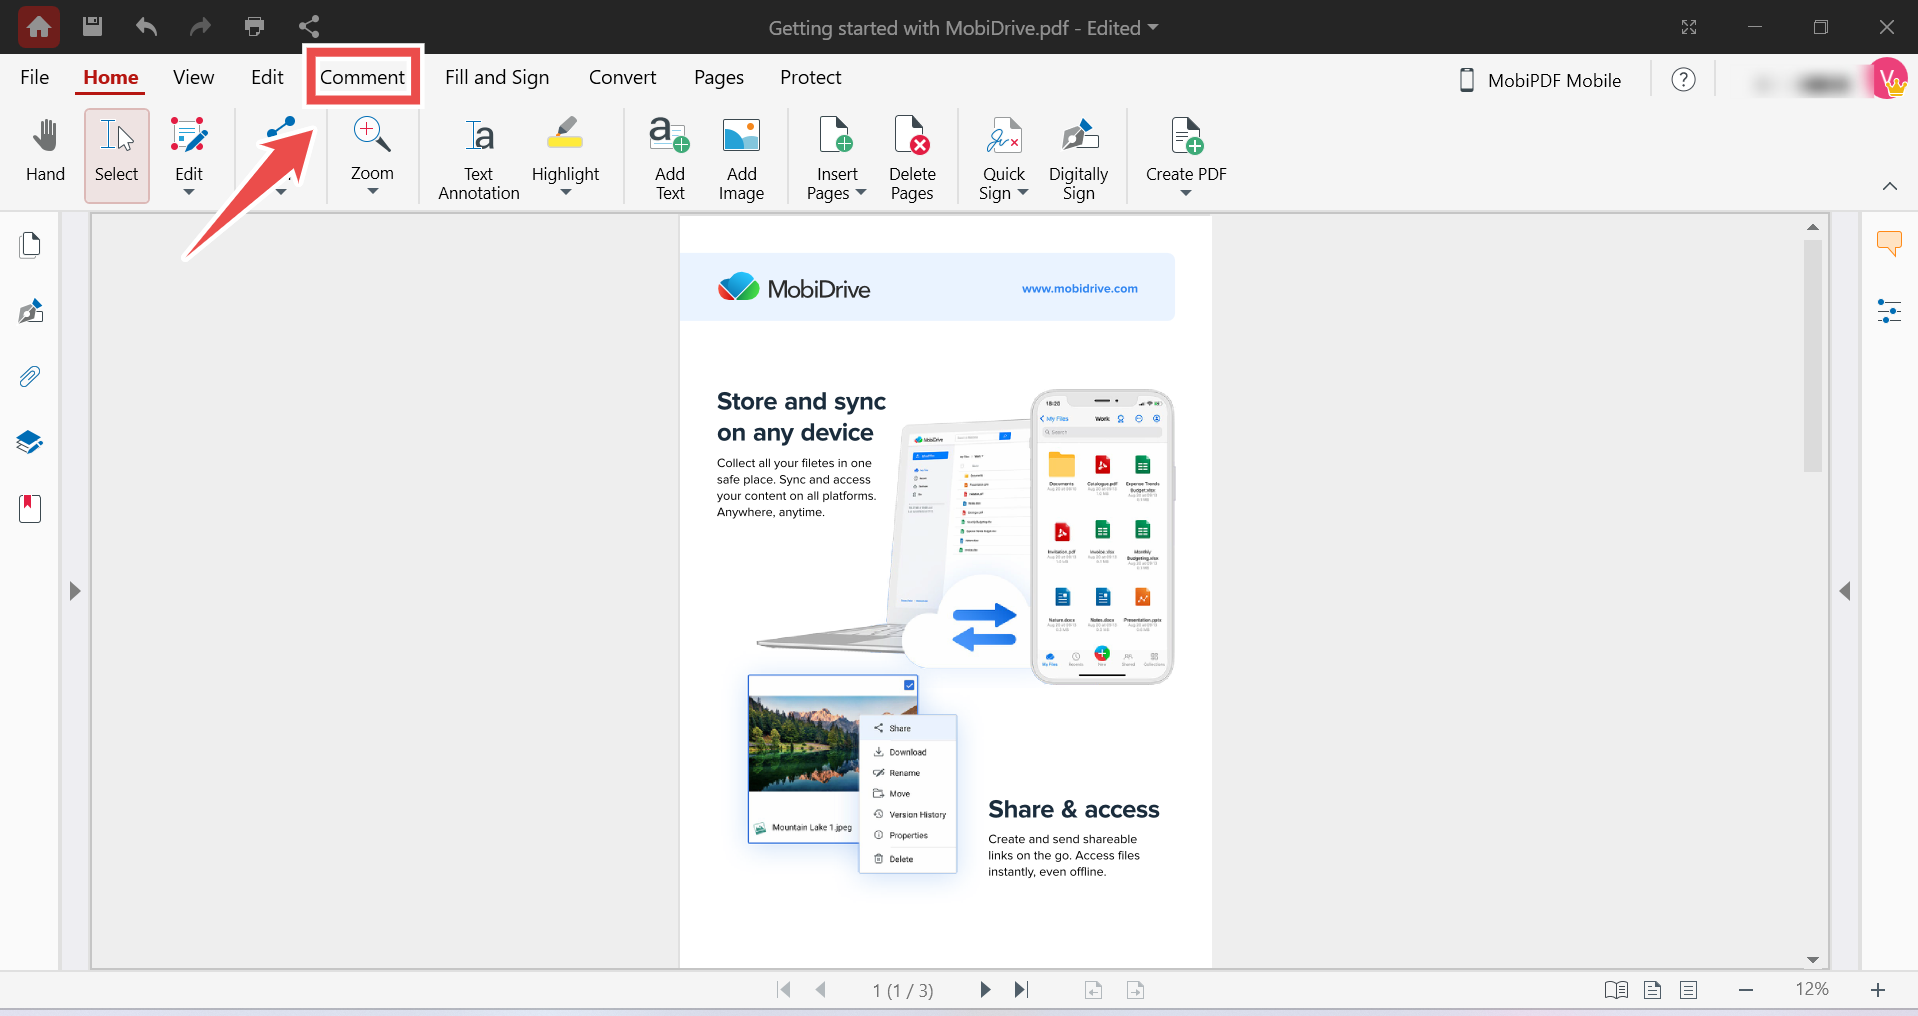Open the Attachments paperclip panel
Viewport: 1918px width, 1016px height.
[30, 377]
